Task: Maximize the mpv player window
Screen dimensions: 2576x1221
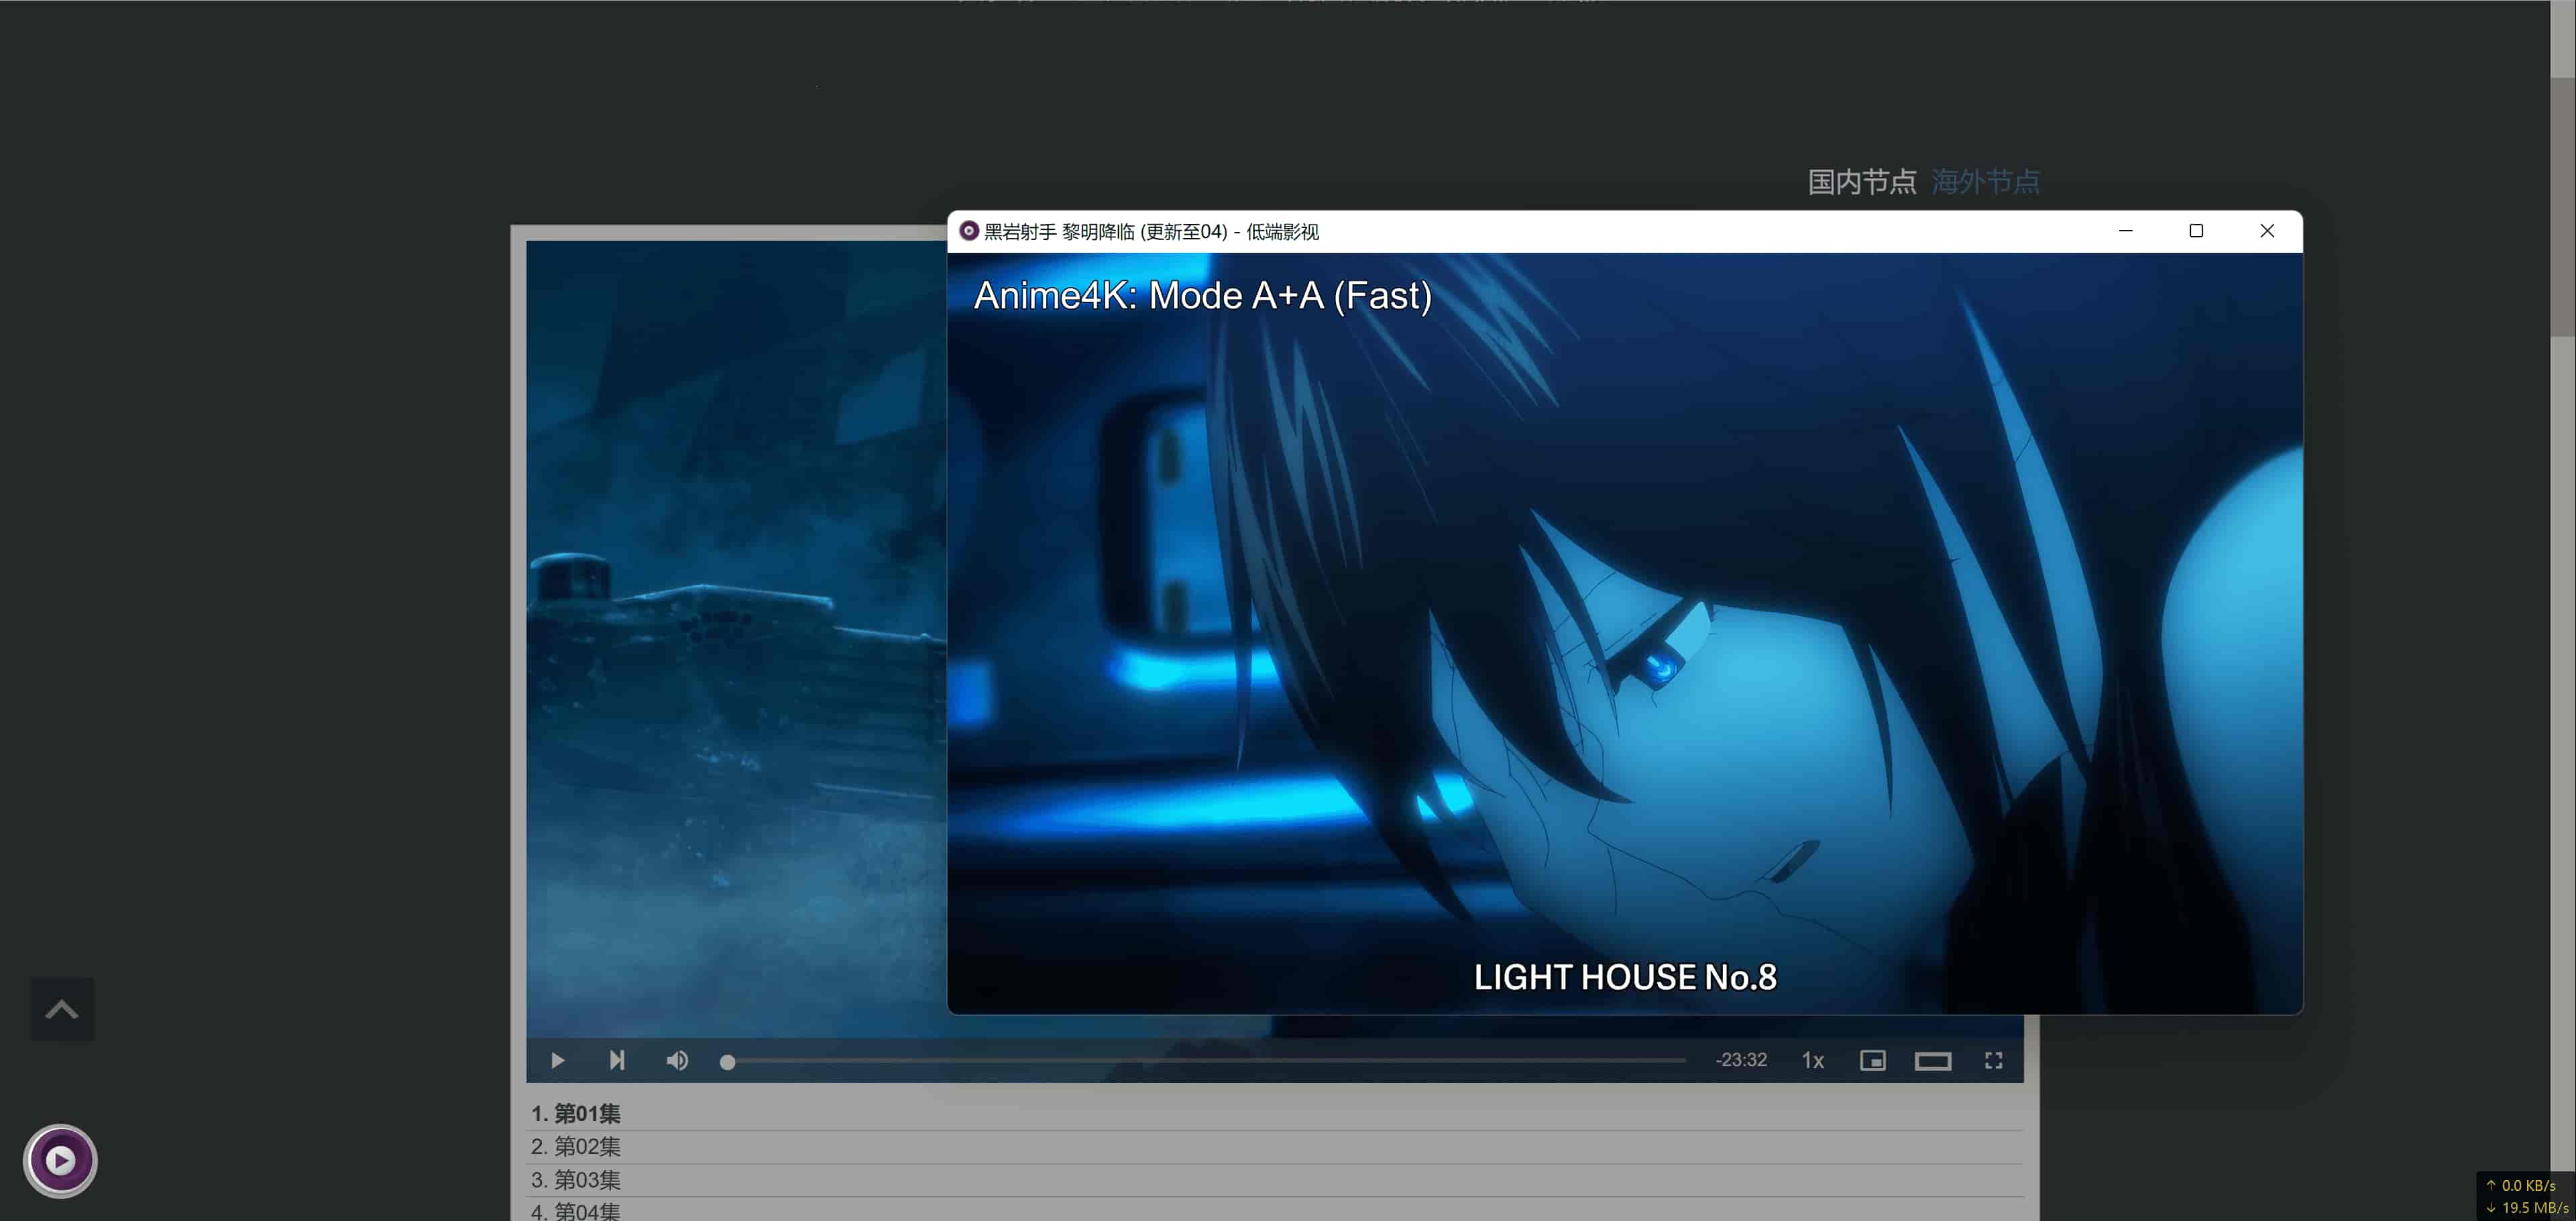Action: (2196, 231)
